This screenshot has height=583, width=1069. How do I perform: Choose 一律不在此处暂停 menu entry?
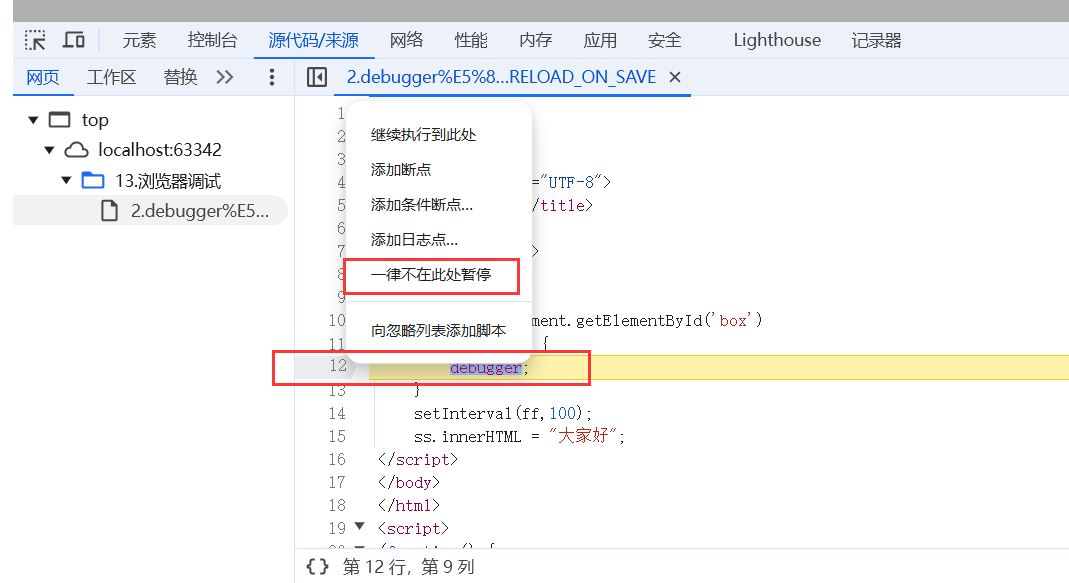(x=431, y=275)
